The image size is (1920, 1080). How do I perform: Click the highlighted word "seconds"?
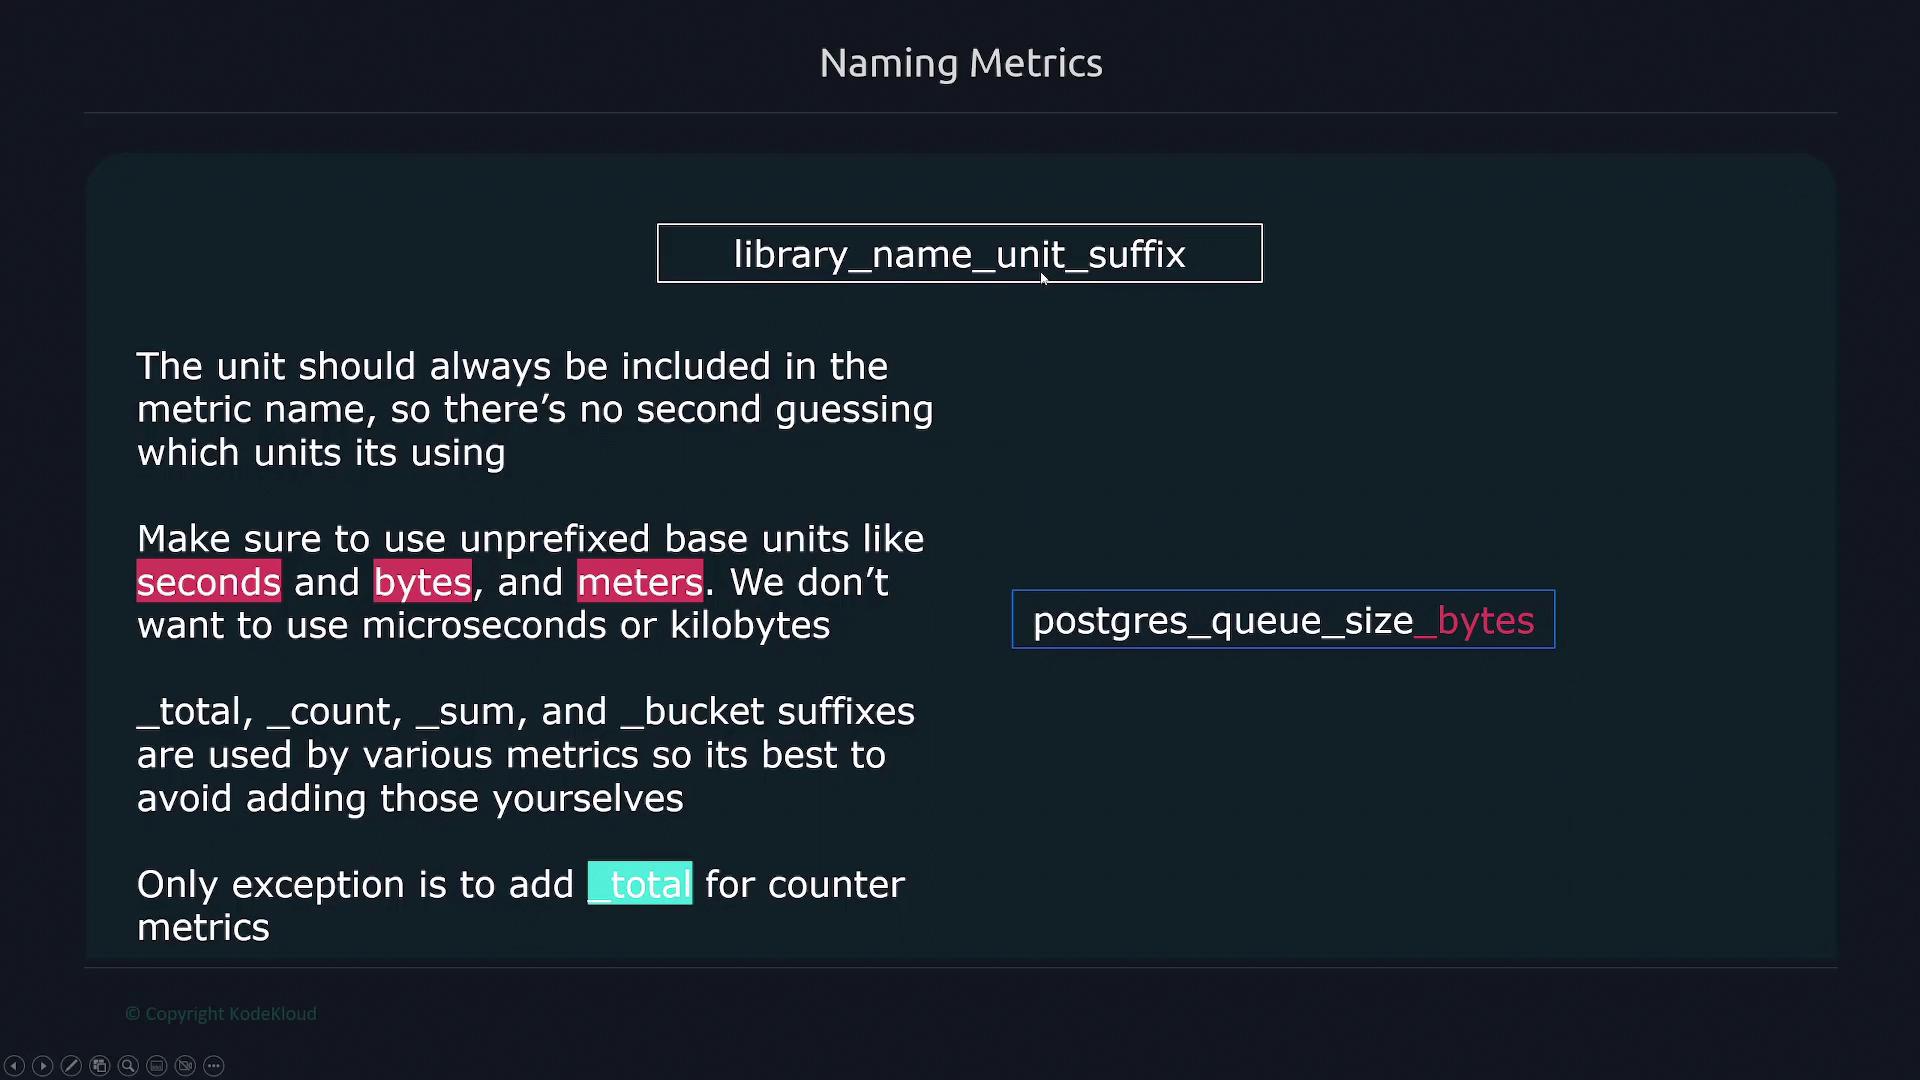(x=209, y=582)
